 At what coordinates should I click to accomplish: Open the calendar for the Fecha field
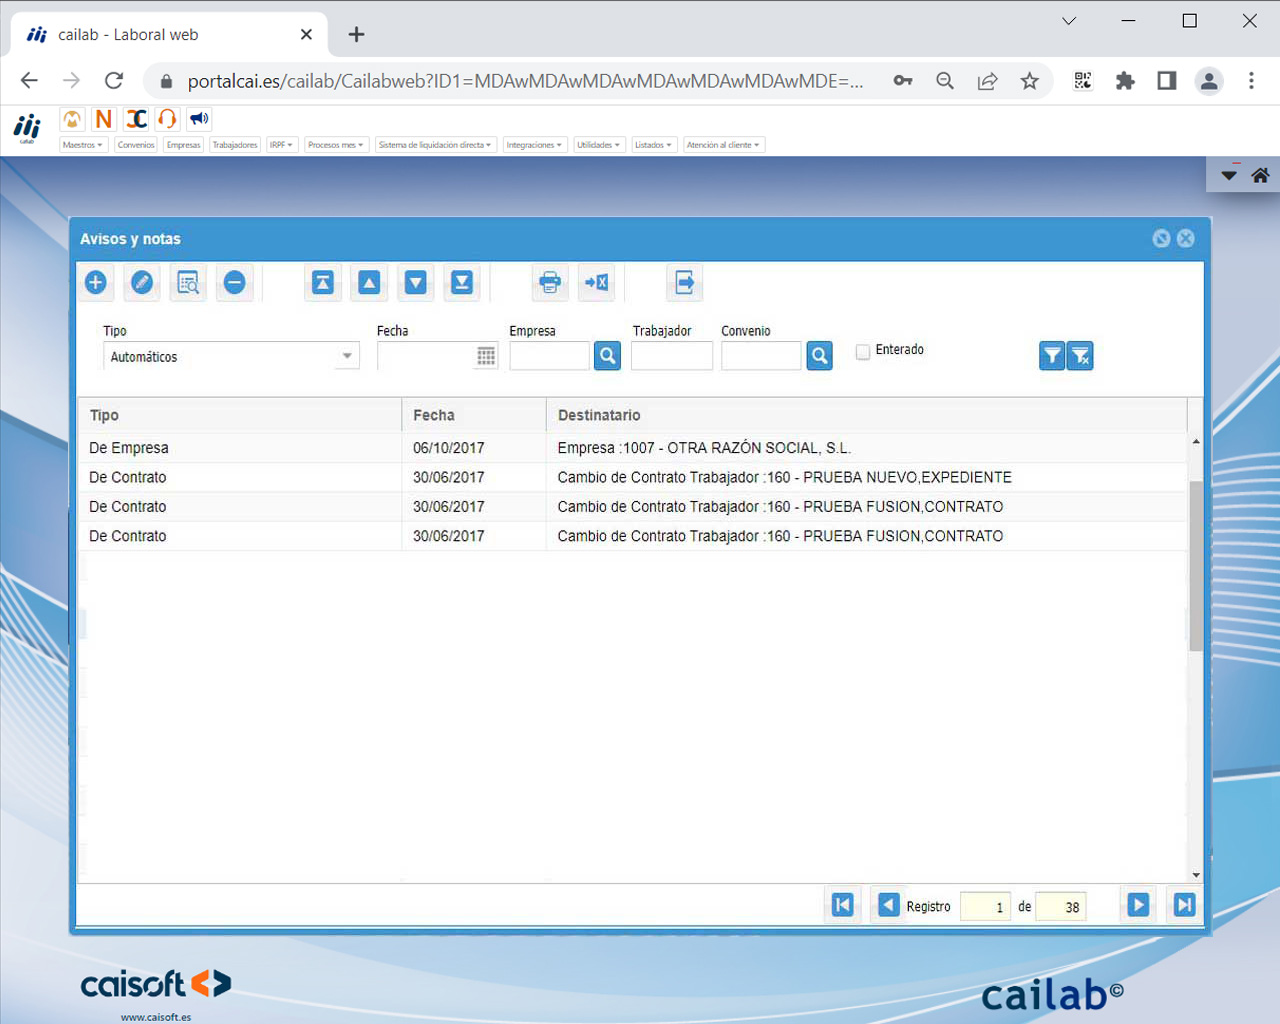tap(486, 356)
